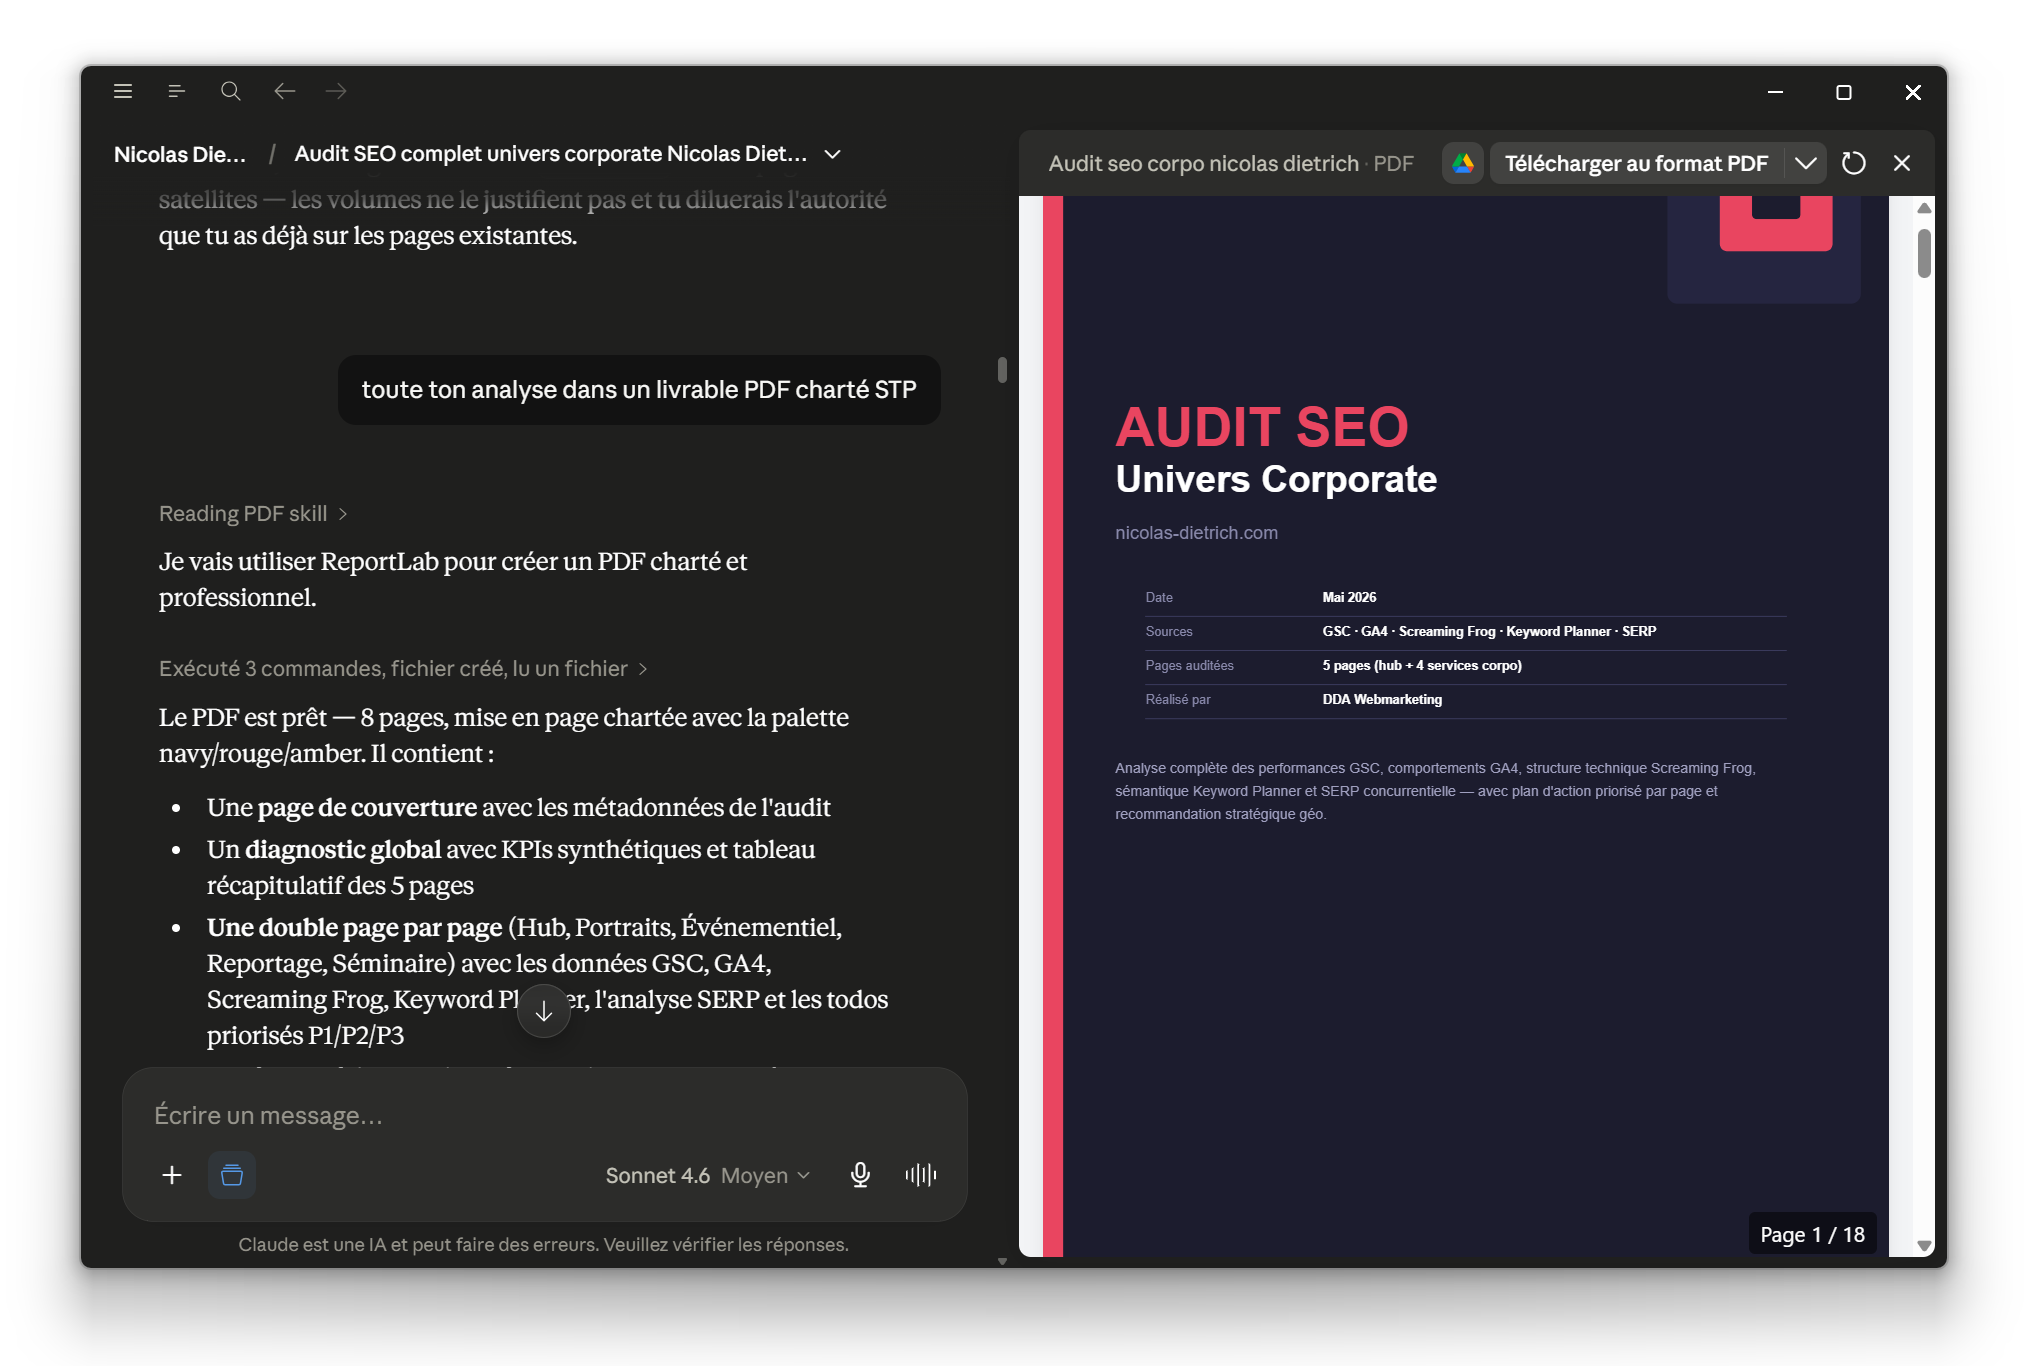
Task: Go back with the left arrow
Action: [x=284, y=91]
